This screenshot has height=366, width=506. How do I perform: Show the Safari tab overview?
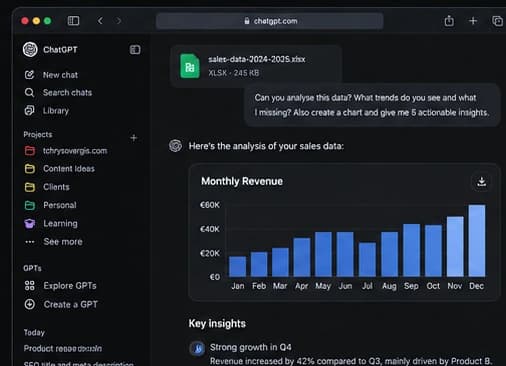497,21
